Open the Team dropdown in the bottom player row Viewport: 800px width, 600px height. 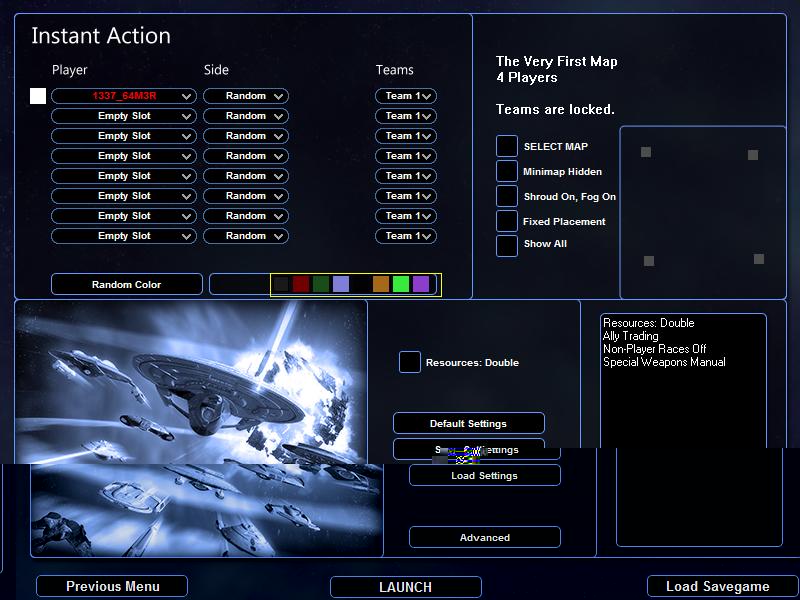pyautogui.click(x=406, y=236)
